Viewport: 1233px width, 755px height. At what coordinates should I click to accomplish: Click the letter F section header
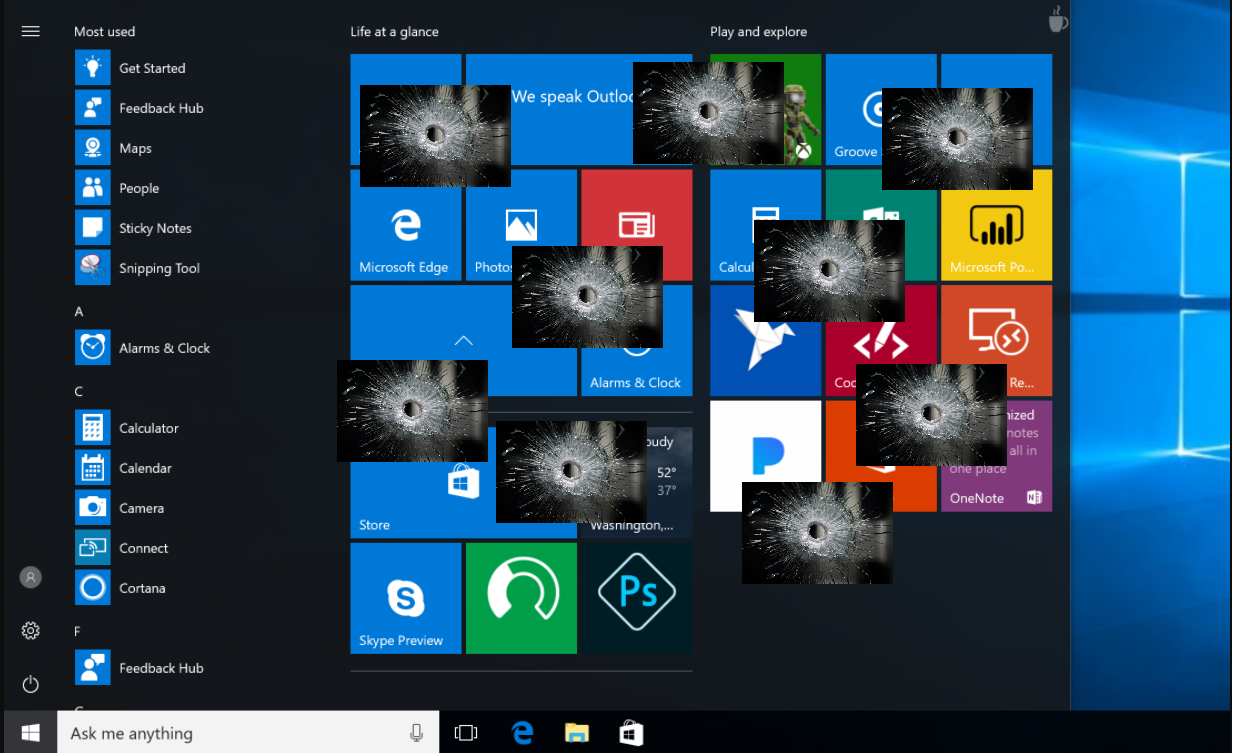pos(78,631)
